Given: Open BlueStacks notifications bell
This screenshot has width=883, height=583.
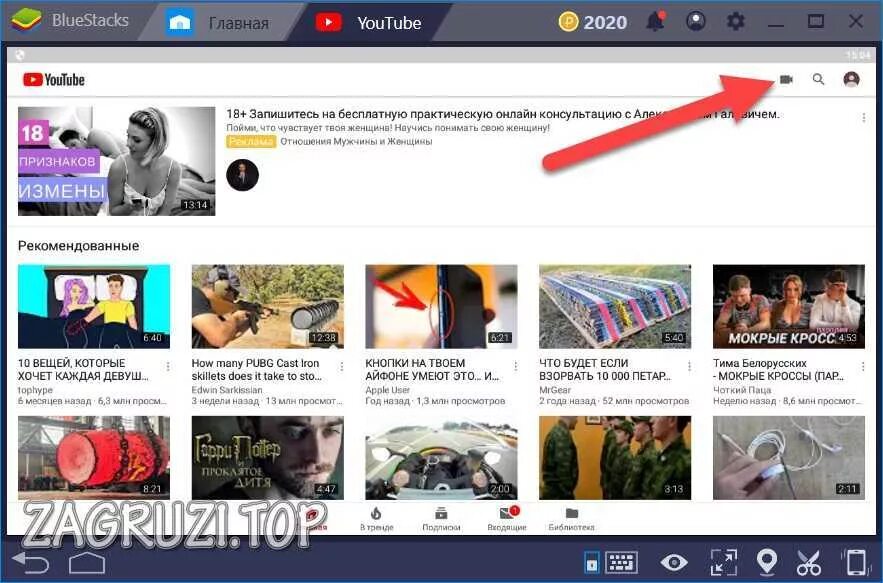Looking at the screenshot, I should click(655, 21).
